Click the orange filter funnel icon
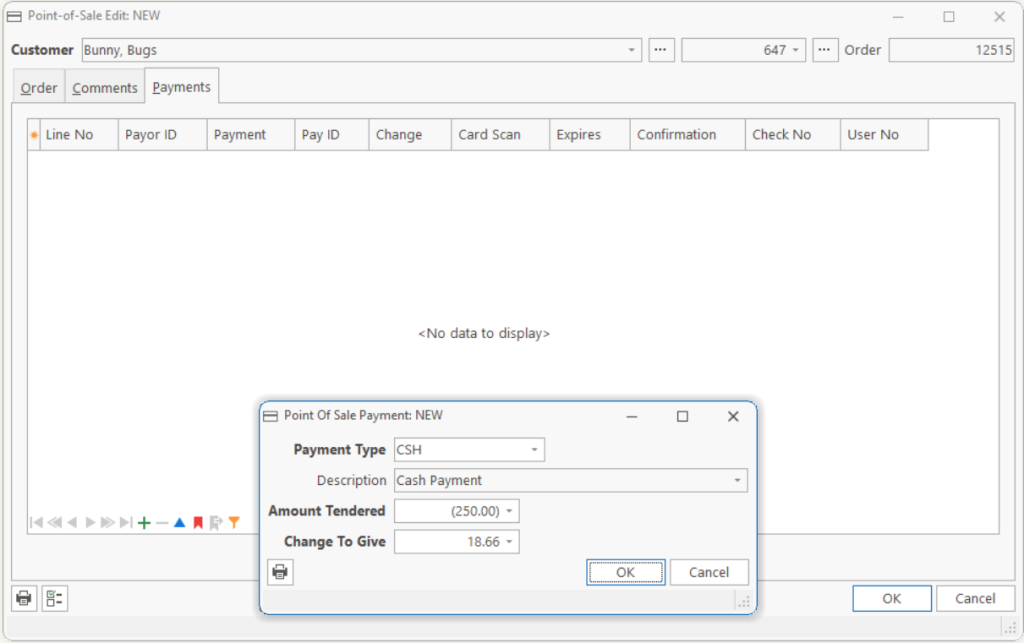This screenshot has width=1024, height=643. (x=234, y=522)
